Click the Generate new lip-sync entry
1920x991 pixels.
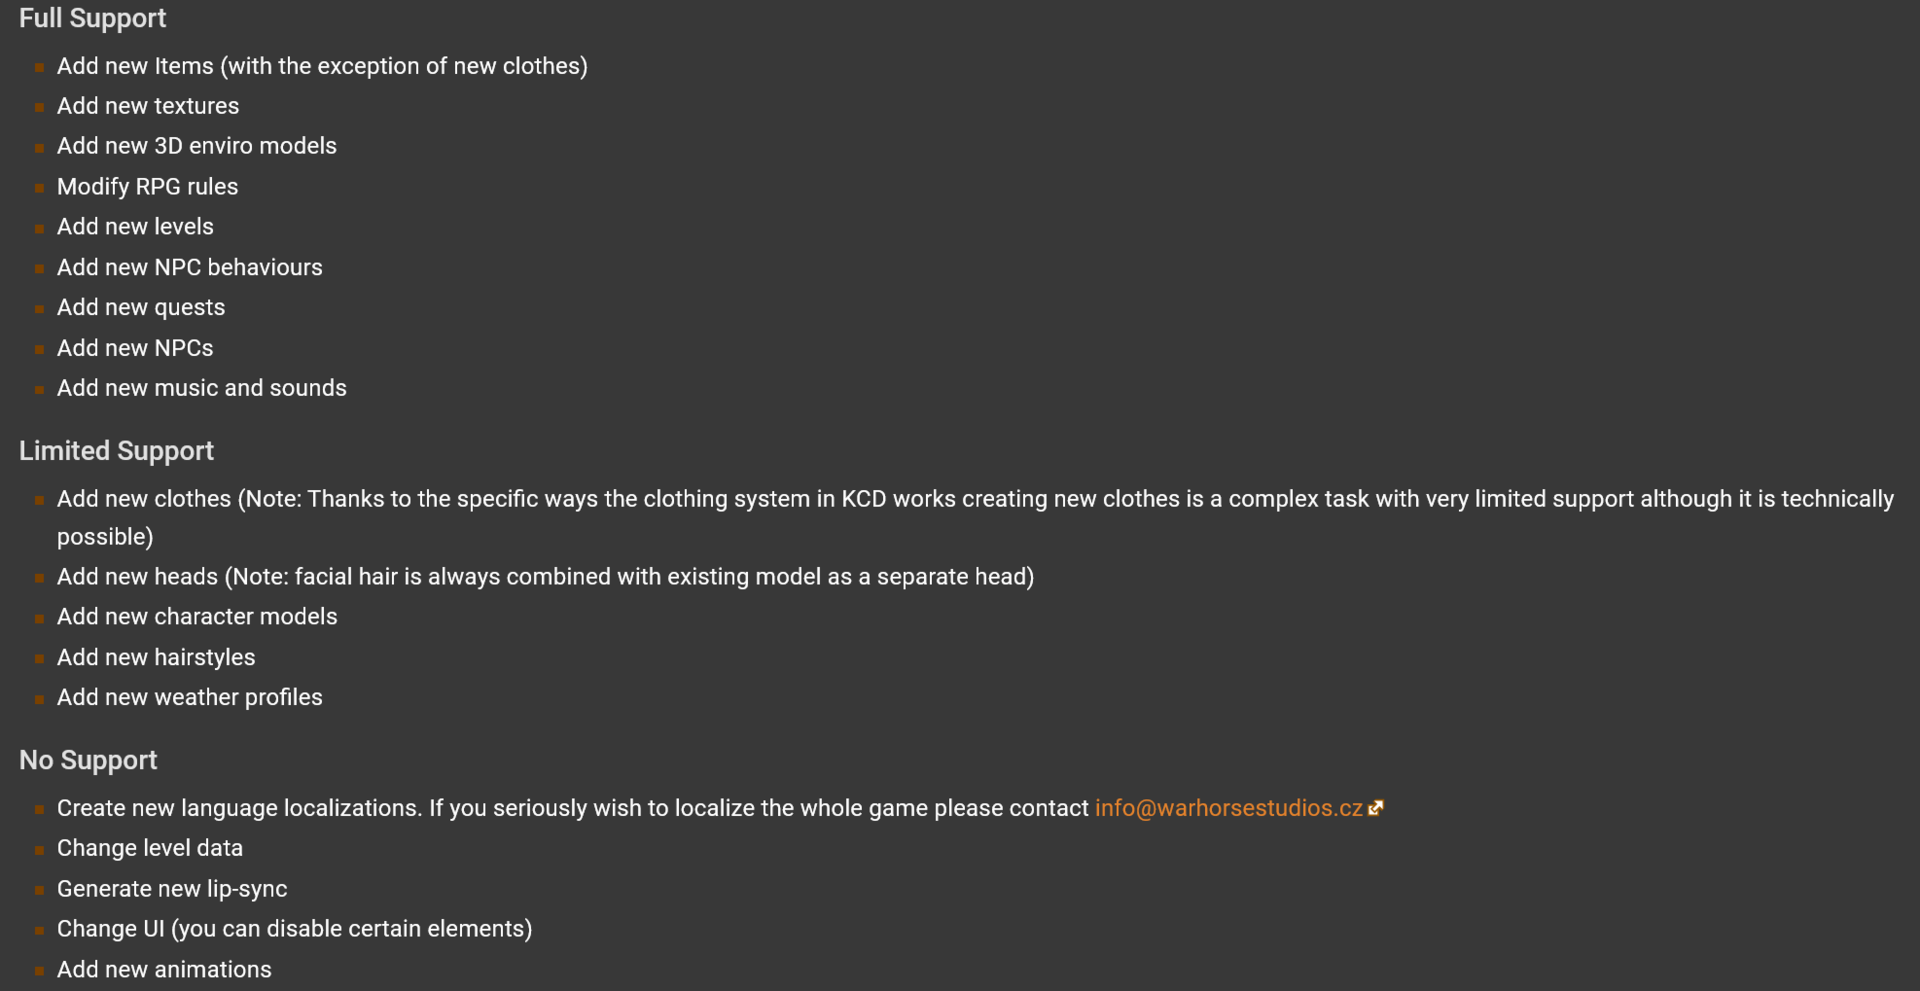click(x=172, y=889)
